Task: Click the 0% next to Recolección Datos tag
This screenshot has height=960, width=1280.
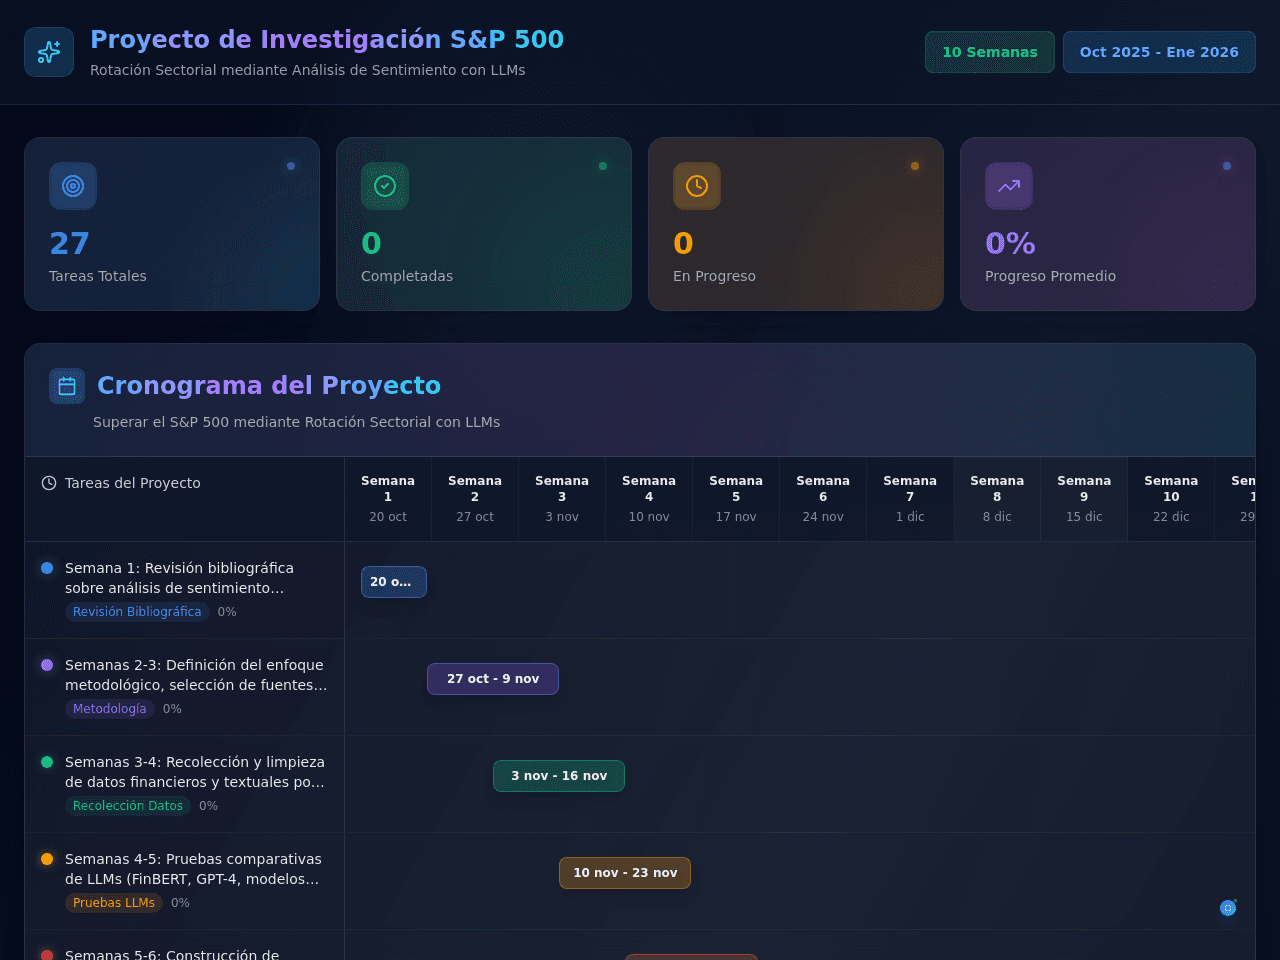Action: click(x=208, y=806)
